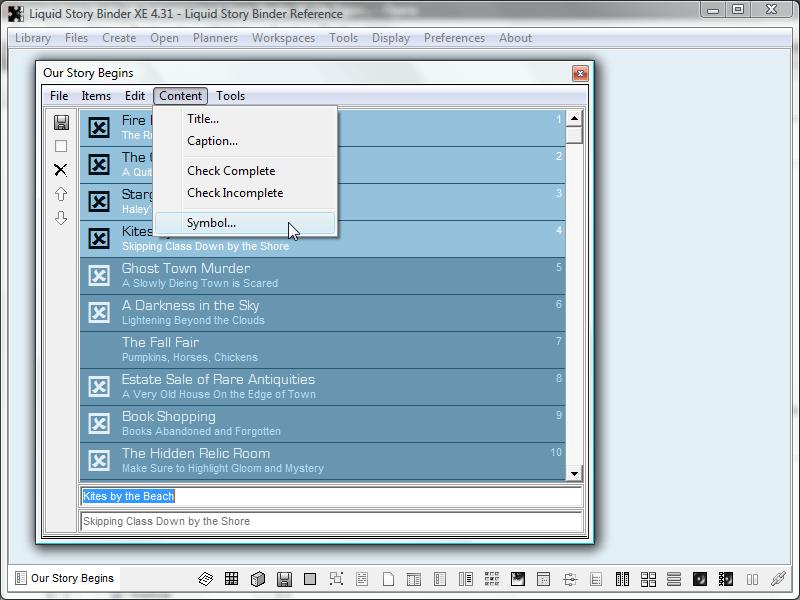This screenshot has height=600, width=800.
Task: Select Symbol... from the Content menu
Action: click(x=211, y=223)
